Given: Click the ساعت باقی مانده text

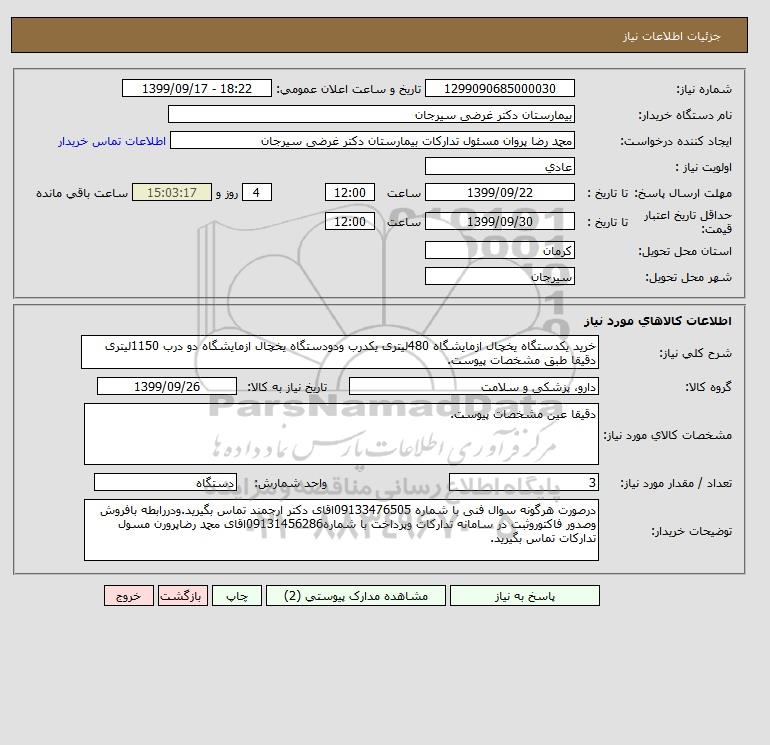Looking at the screenshot, I should click(x=82, y=193).
